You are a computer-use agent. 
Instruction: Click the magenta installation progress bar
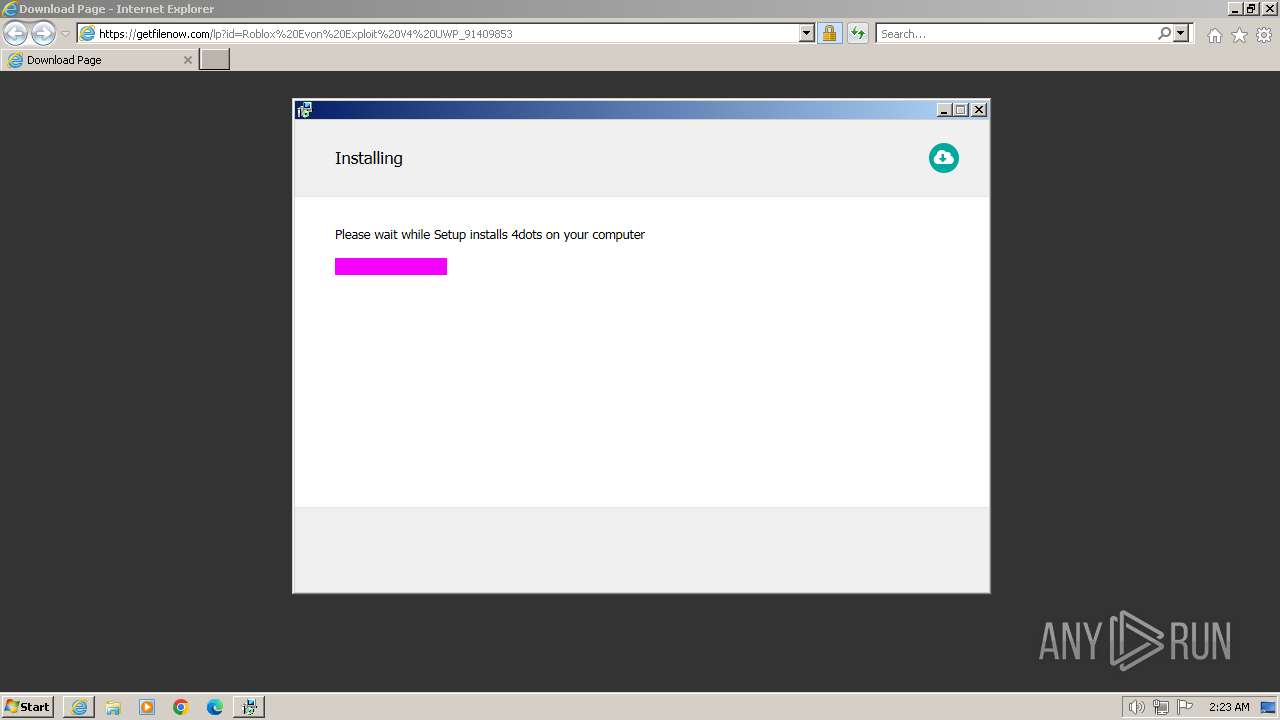tap(391, 266)
